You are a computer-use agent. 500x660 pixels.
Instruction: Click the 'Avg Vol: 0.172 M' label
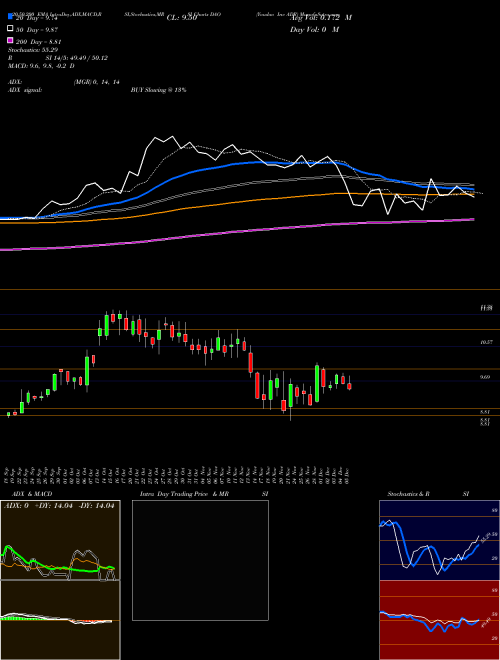pos(321,18)
